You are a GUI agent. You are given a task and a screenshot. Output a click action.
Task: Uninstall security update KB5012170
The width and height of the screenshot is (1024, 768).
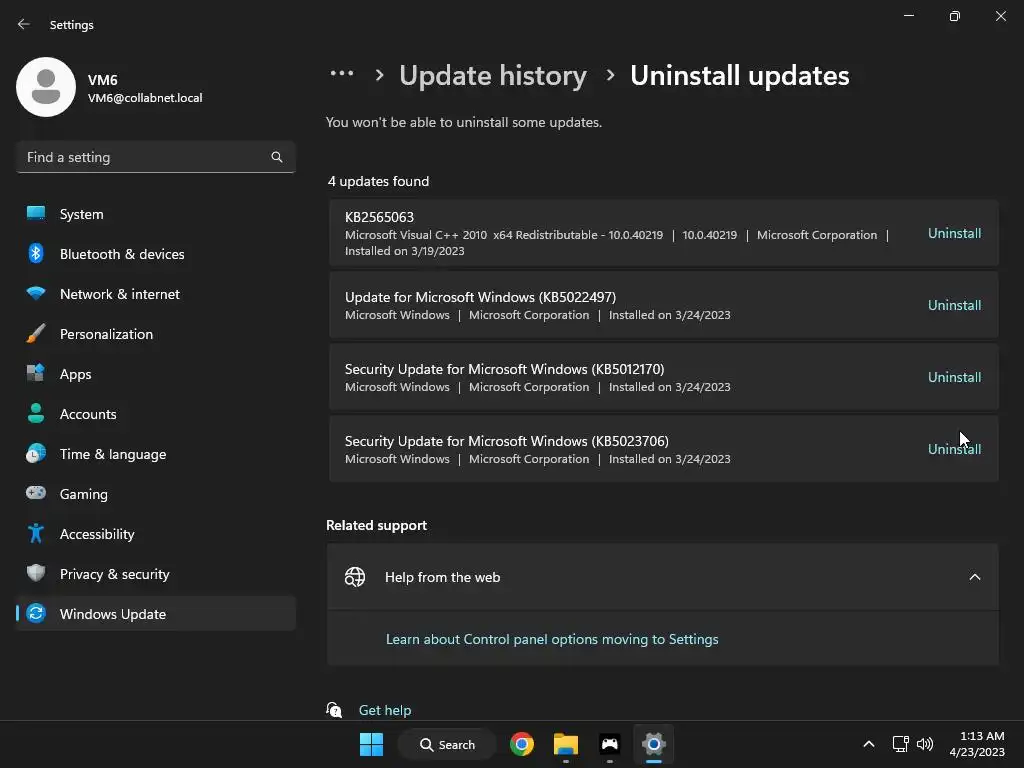[x=954, y=377]
